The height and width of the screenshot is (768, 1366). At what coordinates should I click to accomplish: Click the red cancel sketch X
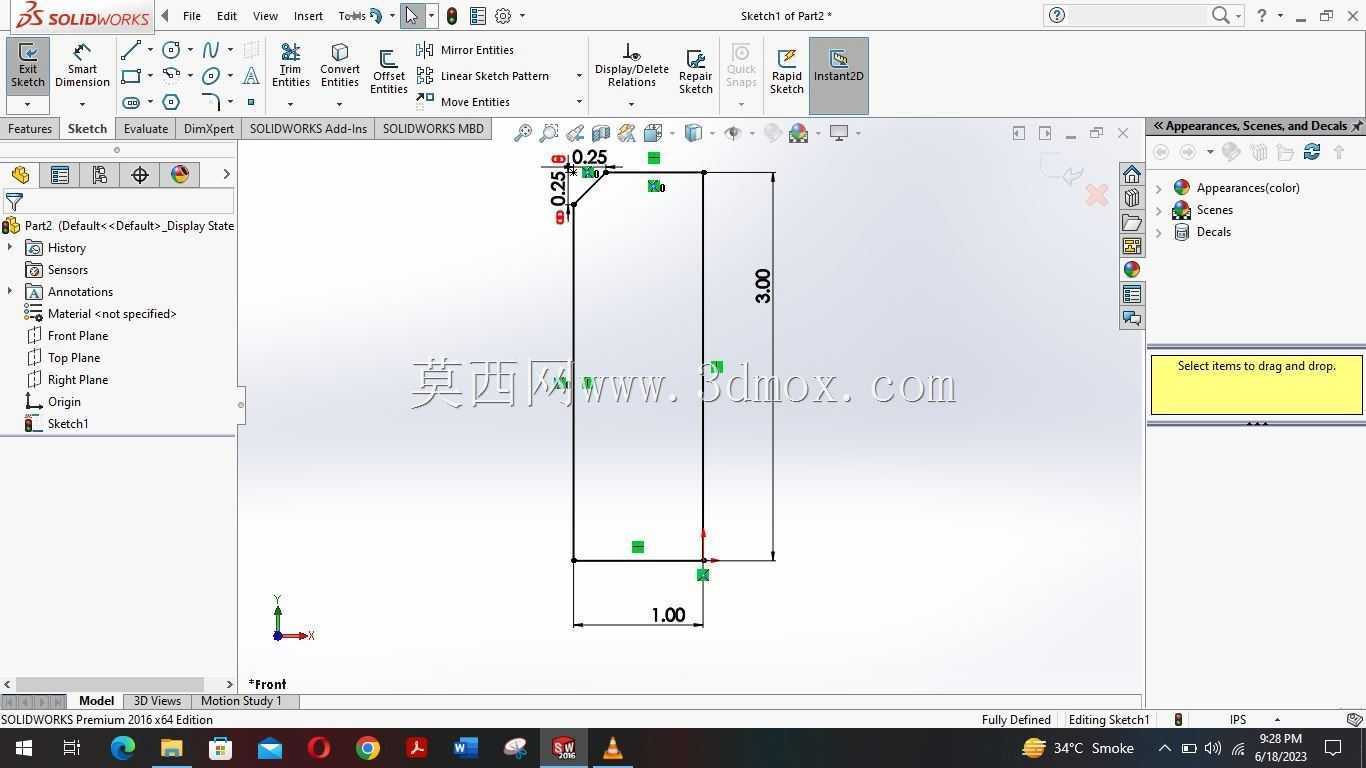click(1097, 195)
